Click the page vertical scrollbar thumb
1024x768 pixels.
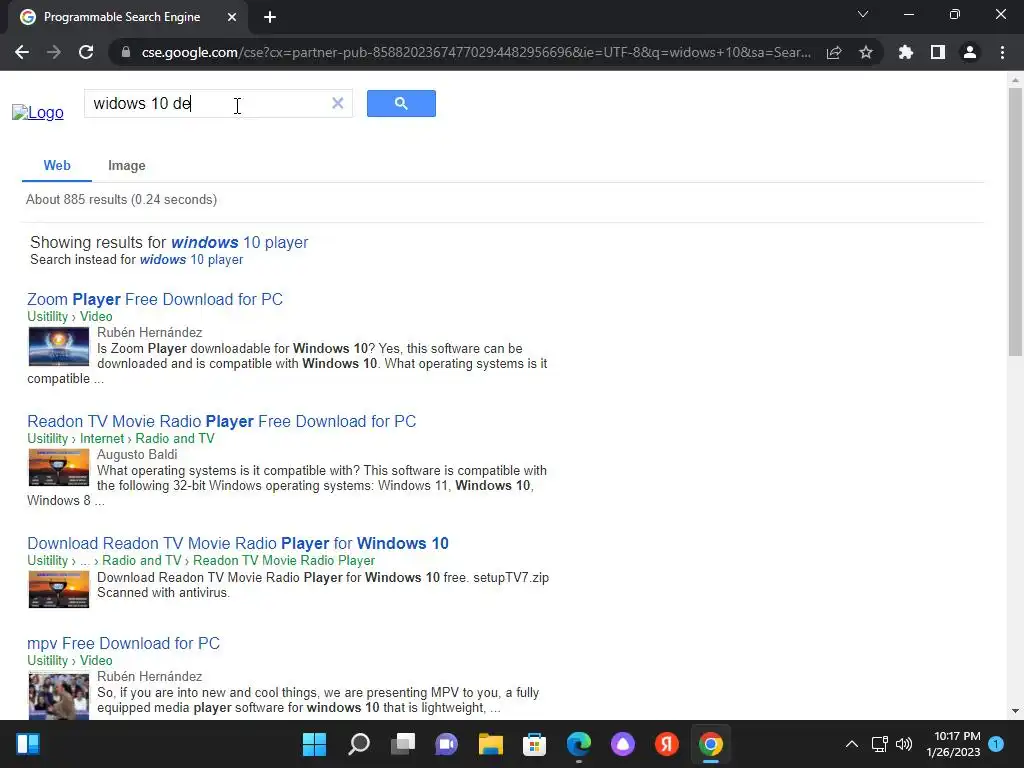click(1015, 222)
